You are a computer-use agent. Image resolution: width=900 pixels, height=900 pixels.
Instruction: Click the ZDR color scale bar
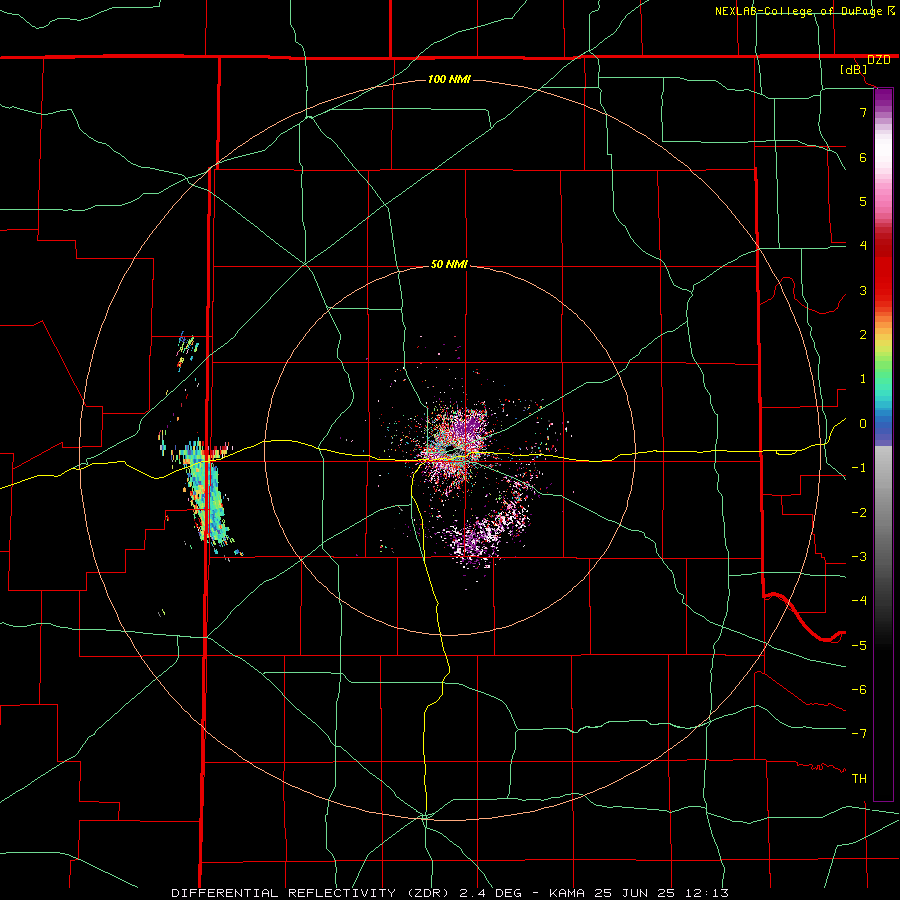coord(883,444)
